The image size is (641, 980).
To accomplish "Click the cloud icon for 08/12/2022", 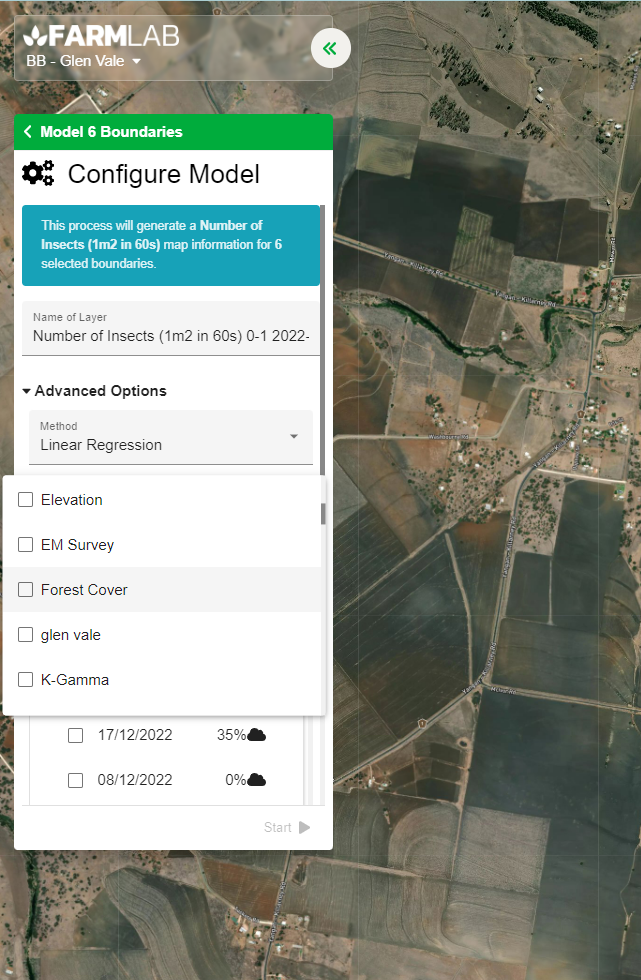I will pos(257,780).
